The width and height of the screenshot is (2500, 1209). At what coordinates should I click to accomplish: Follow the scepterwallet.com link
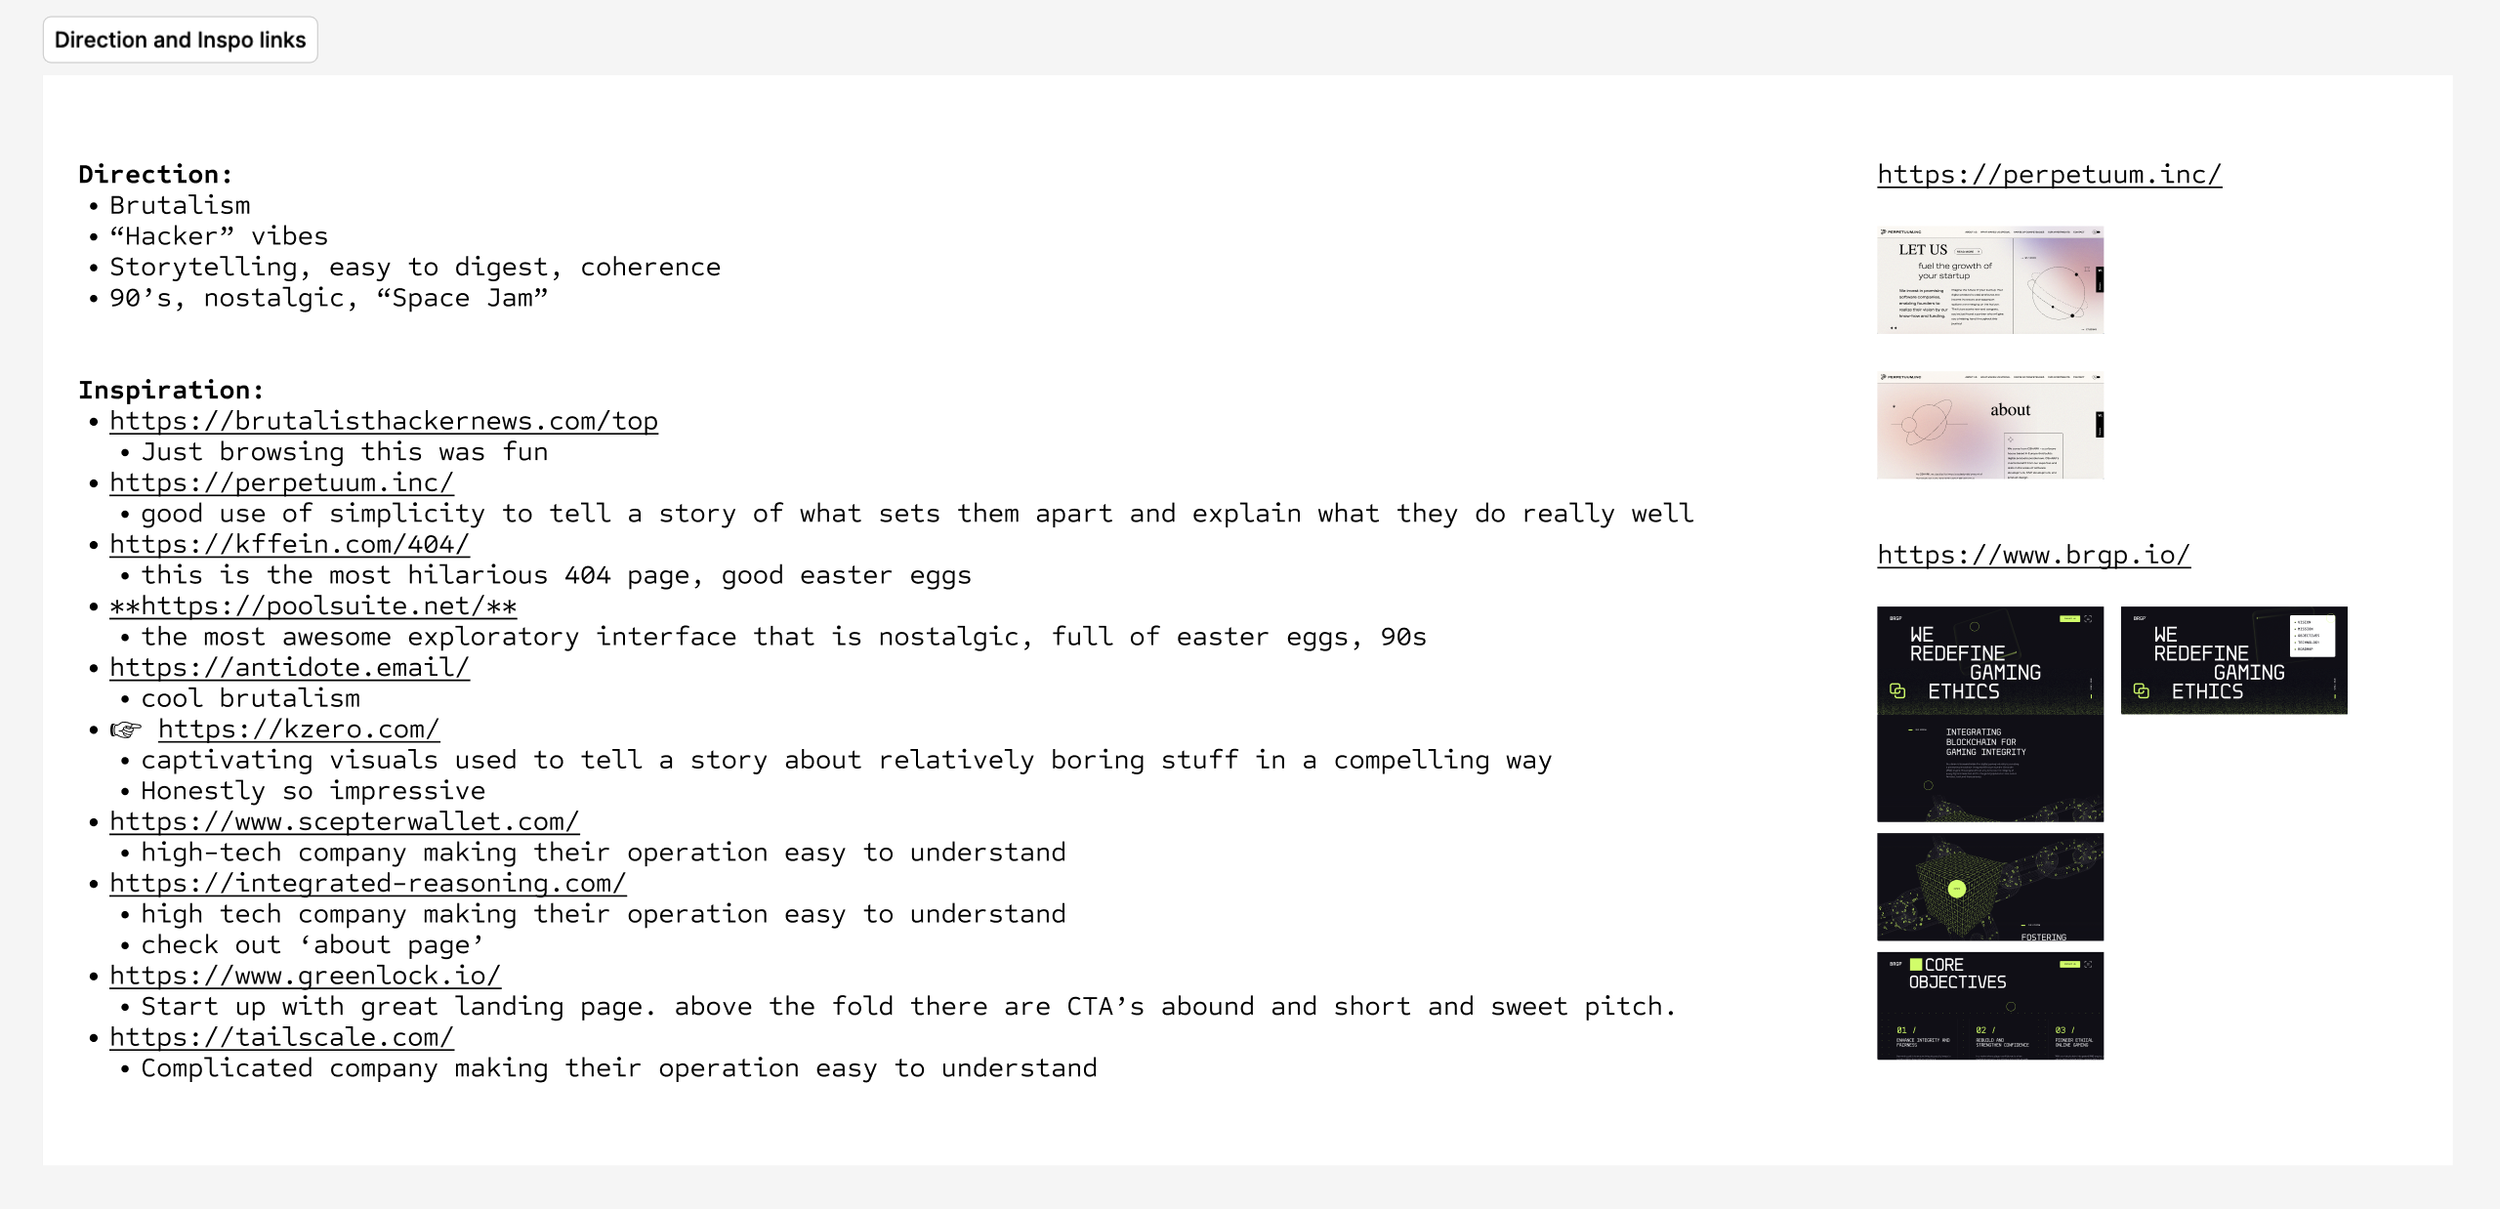[x=345, y=822]
